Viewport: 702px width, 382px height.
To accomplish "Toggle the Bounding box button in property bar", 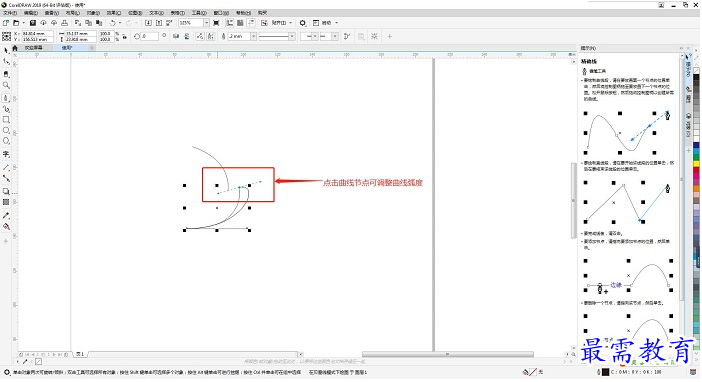I will 374,36.
